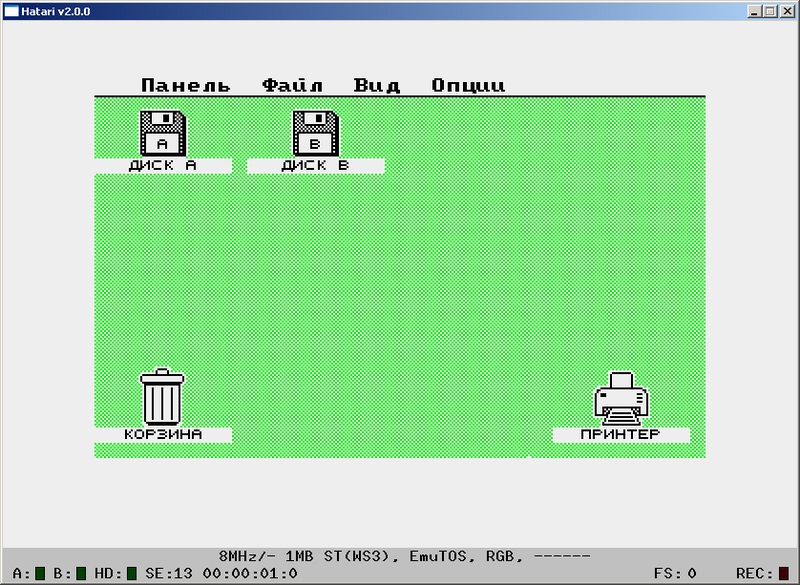Open the Опции menu
The height and width of the screenshot is (585, 800).
pos(468,85)
